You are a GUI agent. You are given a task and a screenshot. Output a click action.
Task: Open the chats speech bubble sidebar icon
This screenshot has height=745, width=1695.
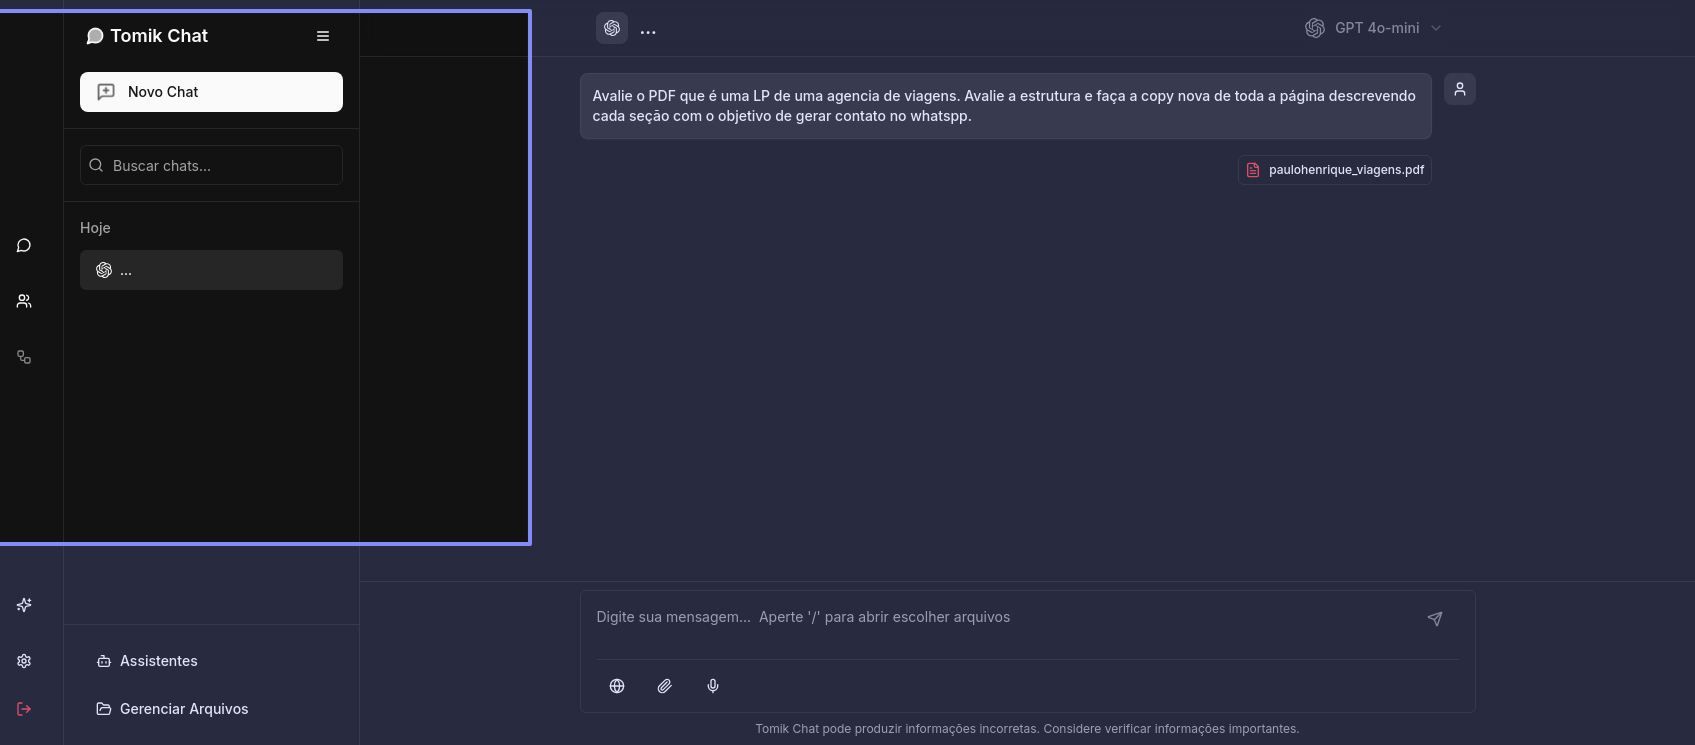pyautogui.click(x=24, y=245)
